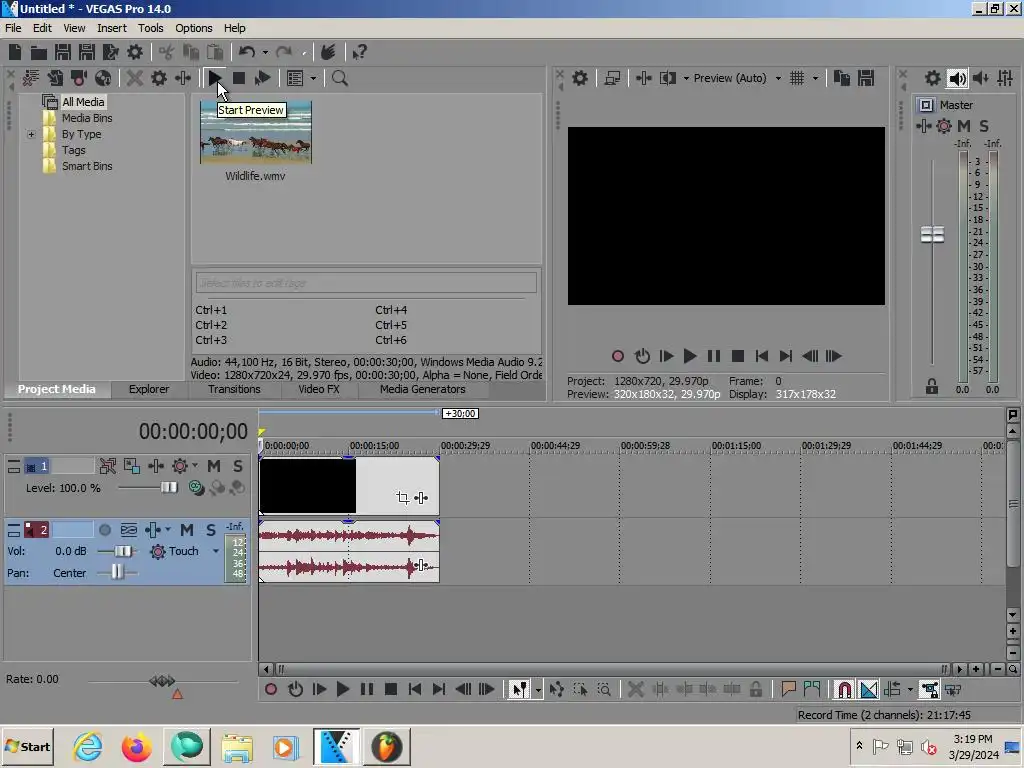1024x768 pixels.
Task: Select the Wildlife.wmv thumbnail
Action: (256, 133)
